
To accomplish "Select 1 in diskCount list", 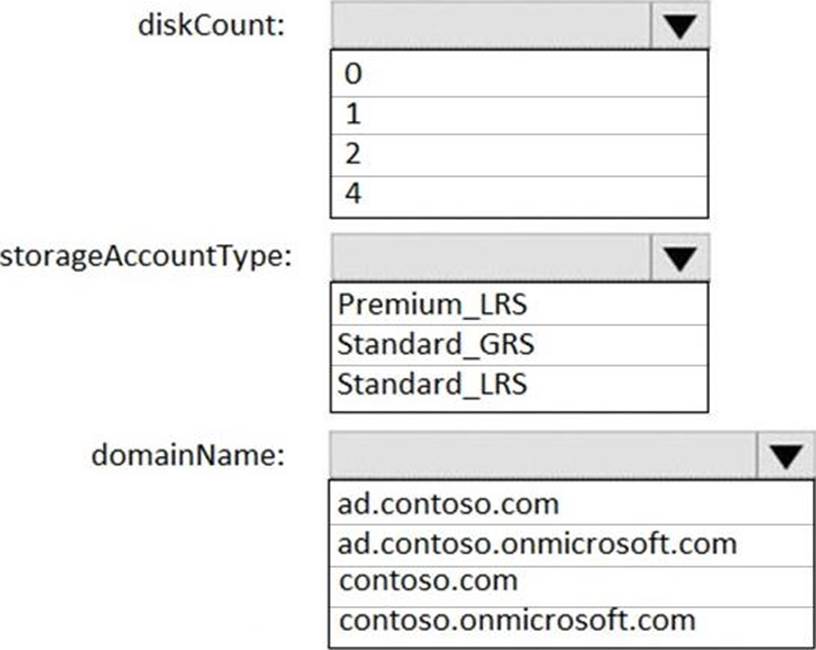I will [519, 114].
